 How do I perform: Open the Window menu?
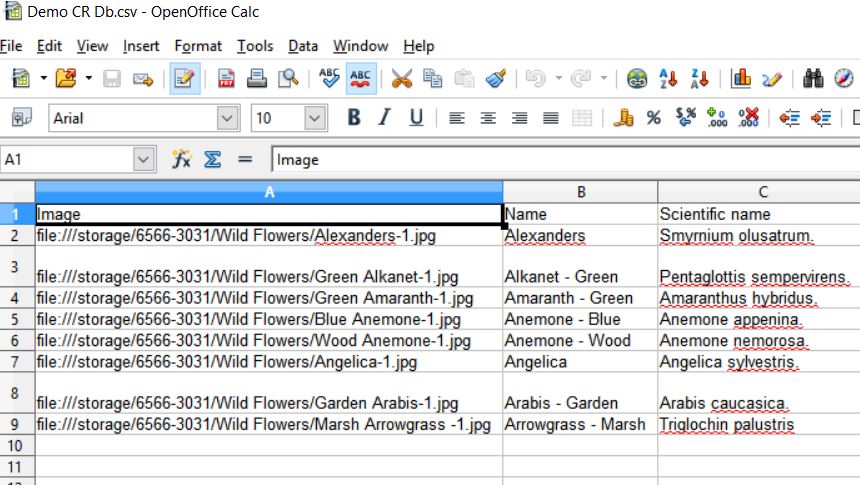[361, 46]
